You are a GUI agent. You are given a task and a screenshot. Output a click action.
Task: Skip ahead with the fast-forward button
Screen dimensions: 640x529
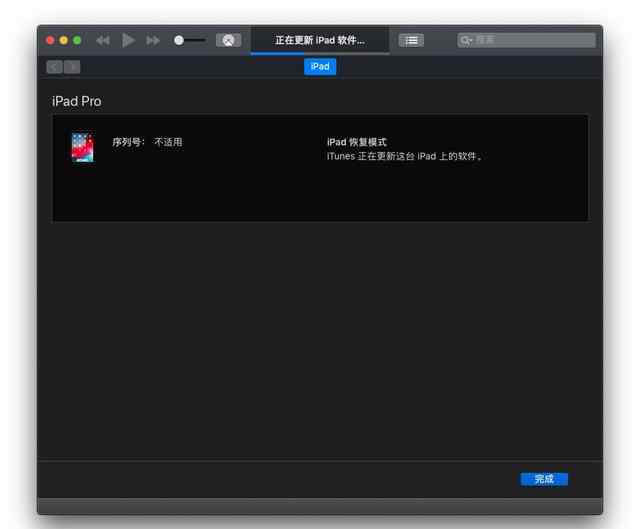point(153,40)
